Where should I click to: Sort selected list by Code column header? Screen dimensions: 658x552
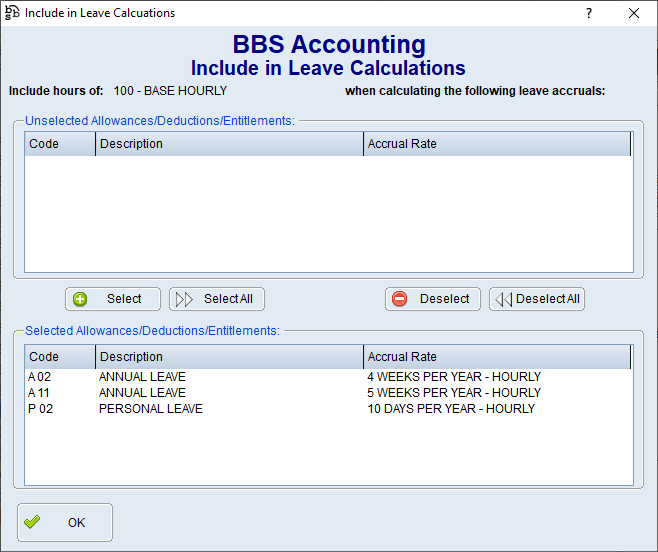coord(60,357)
